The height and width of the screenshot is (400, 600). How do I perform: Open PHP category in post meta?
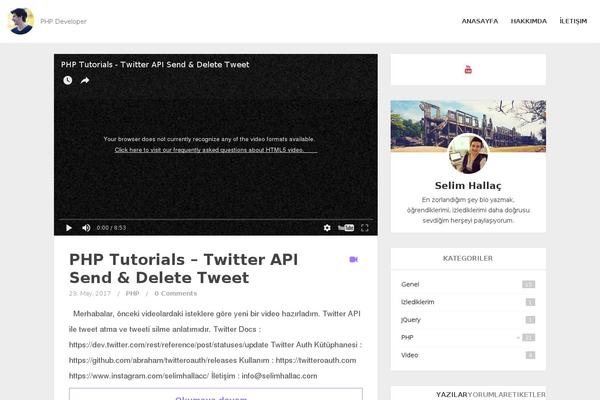(x=132, y=294)
